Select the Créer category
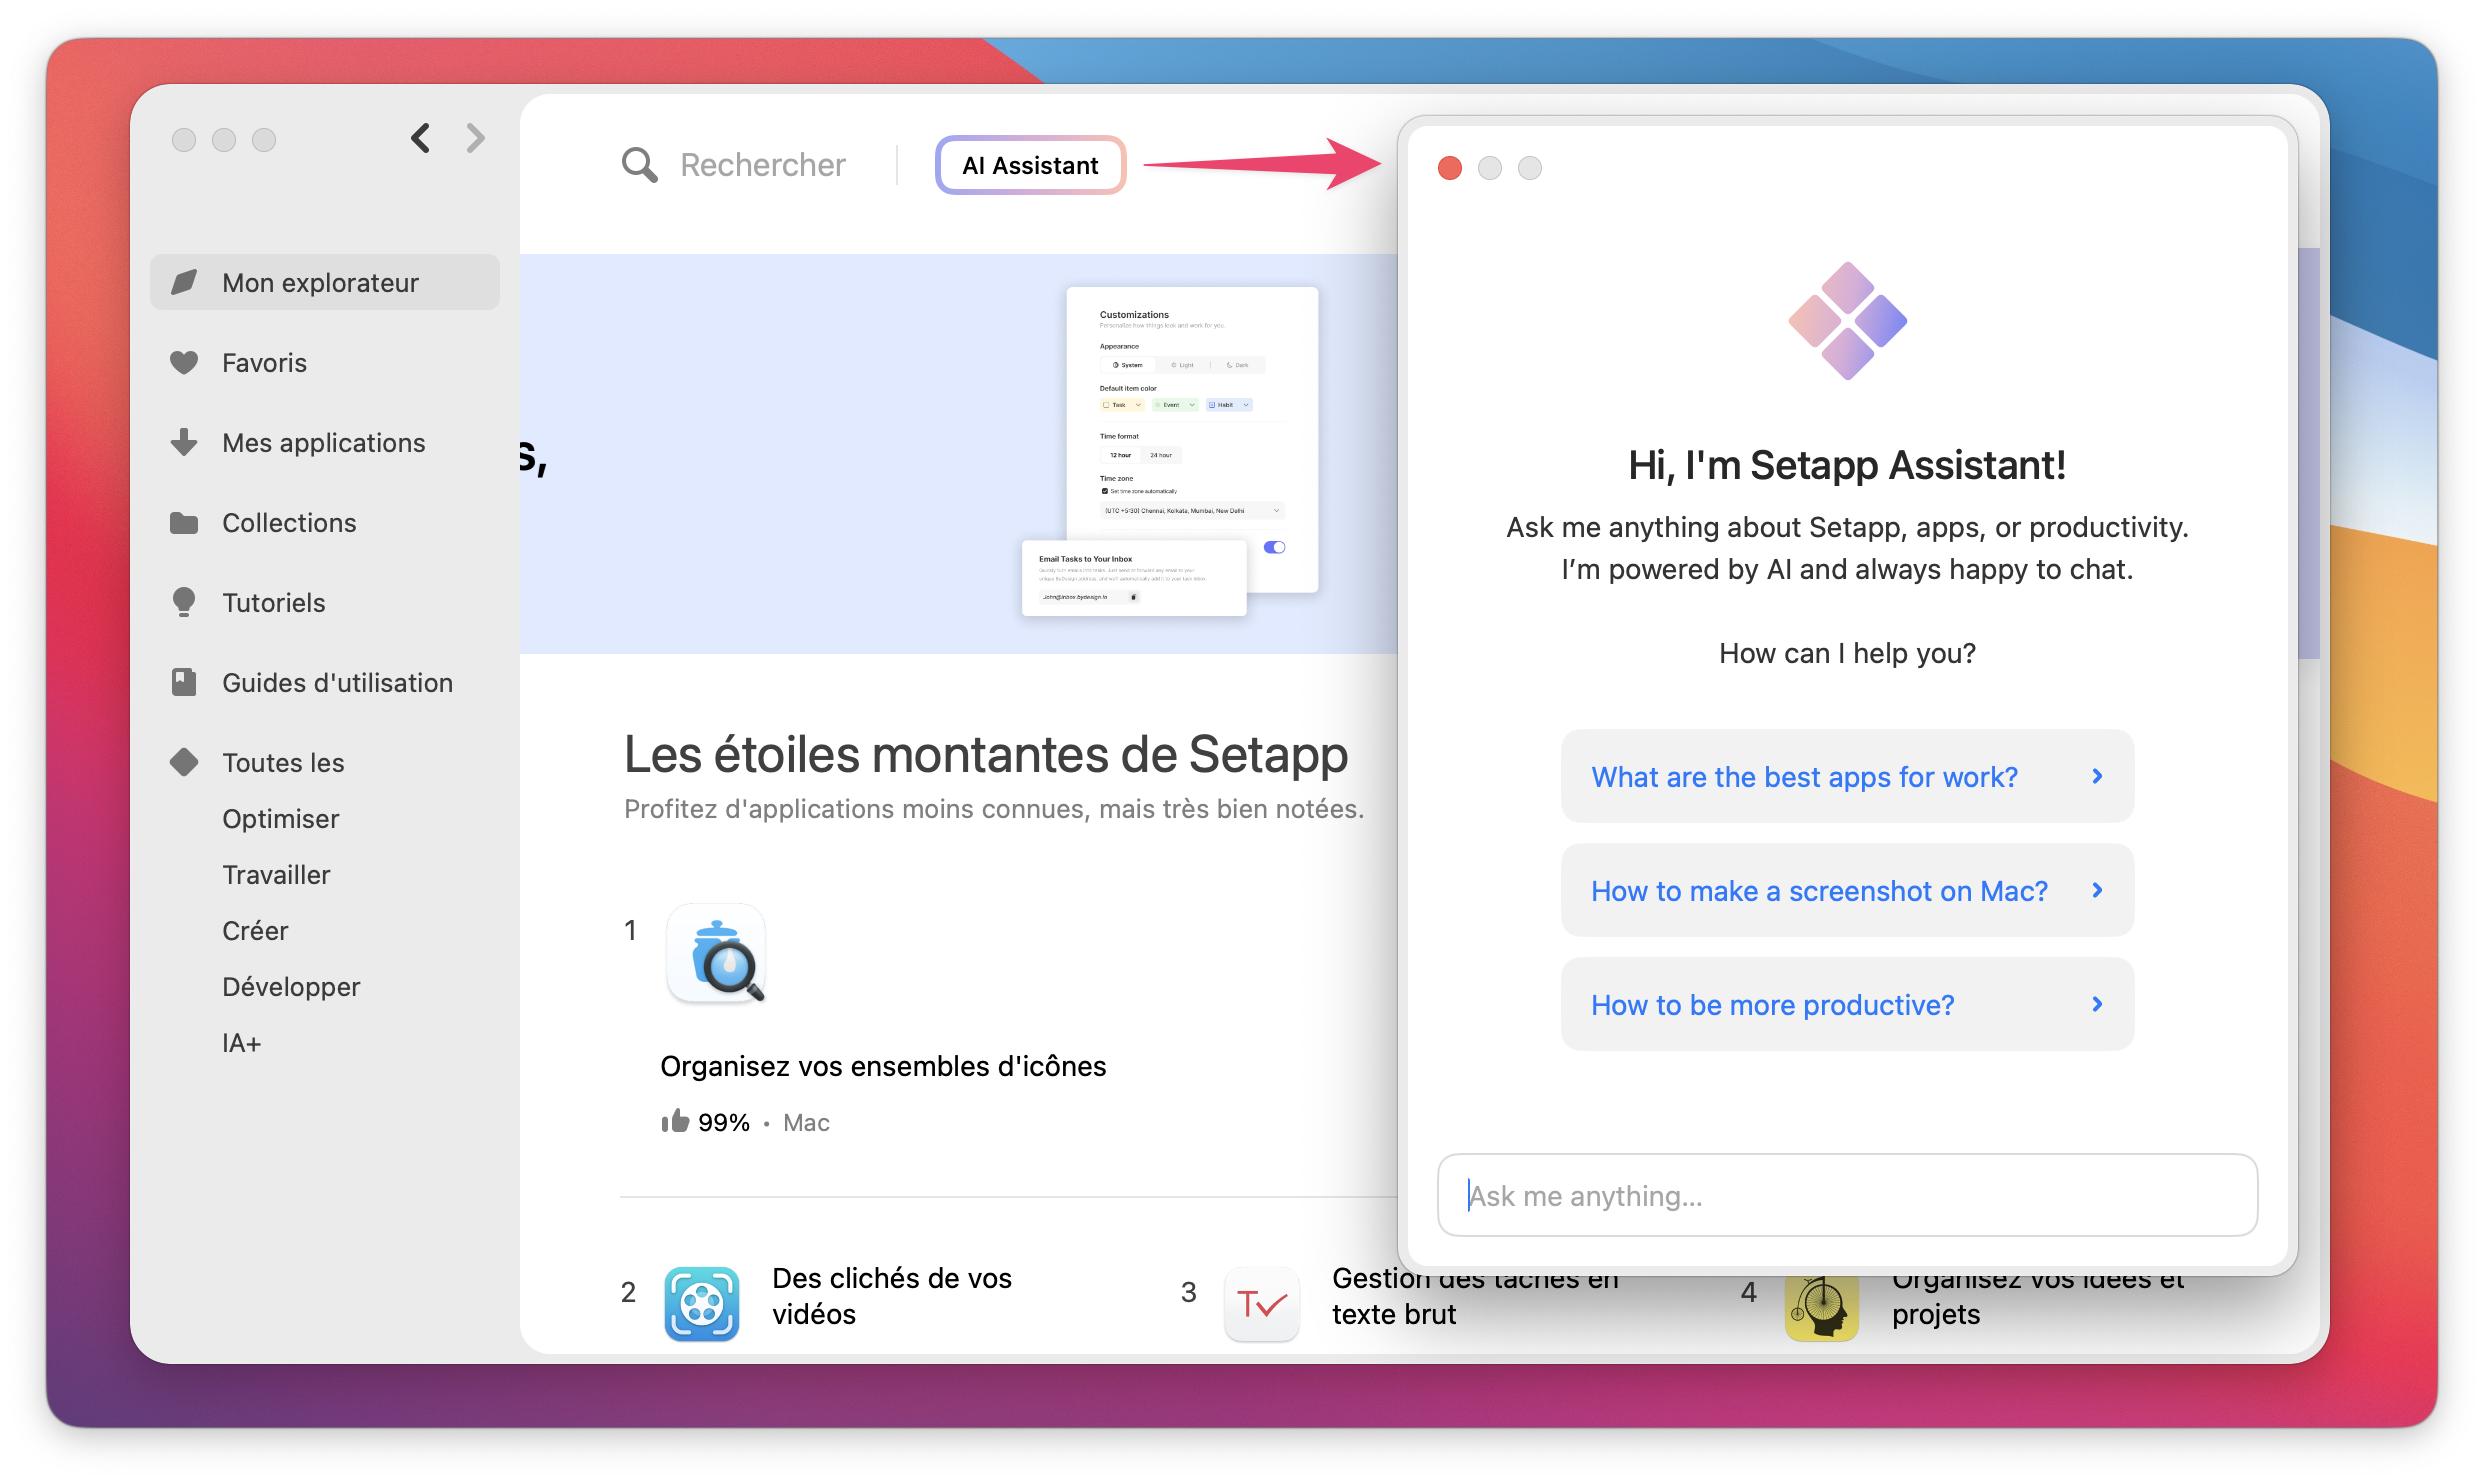Viewport: 2484px width, 1482px height. 255,931
